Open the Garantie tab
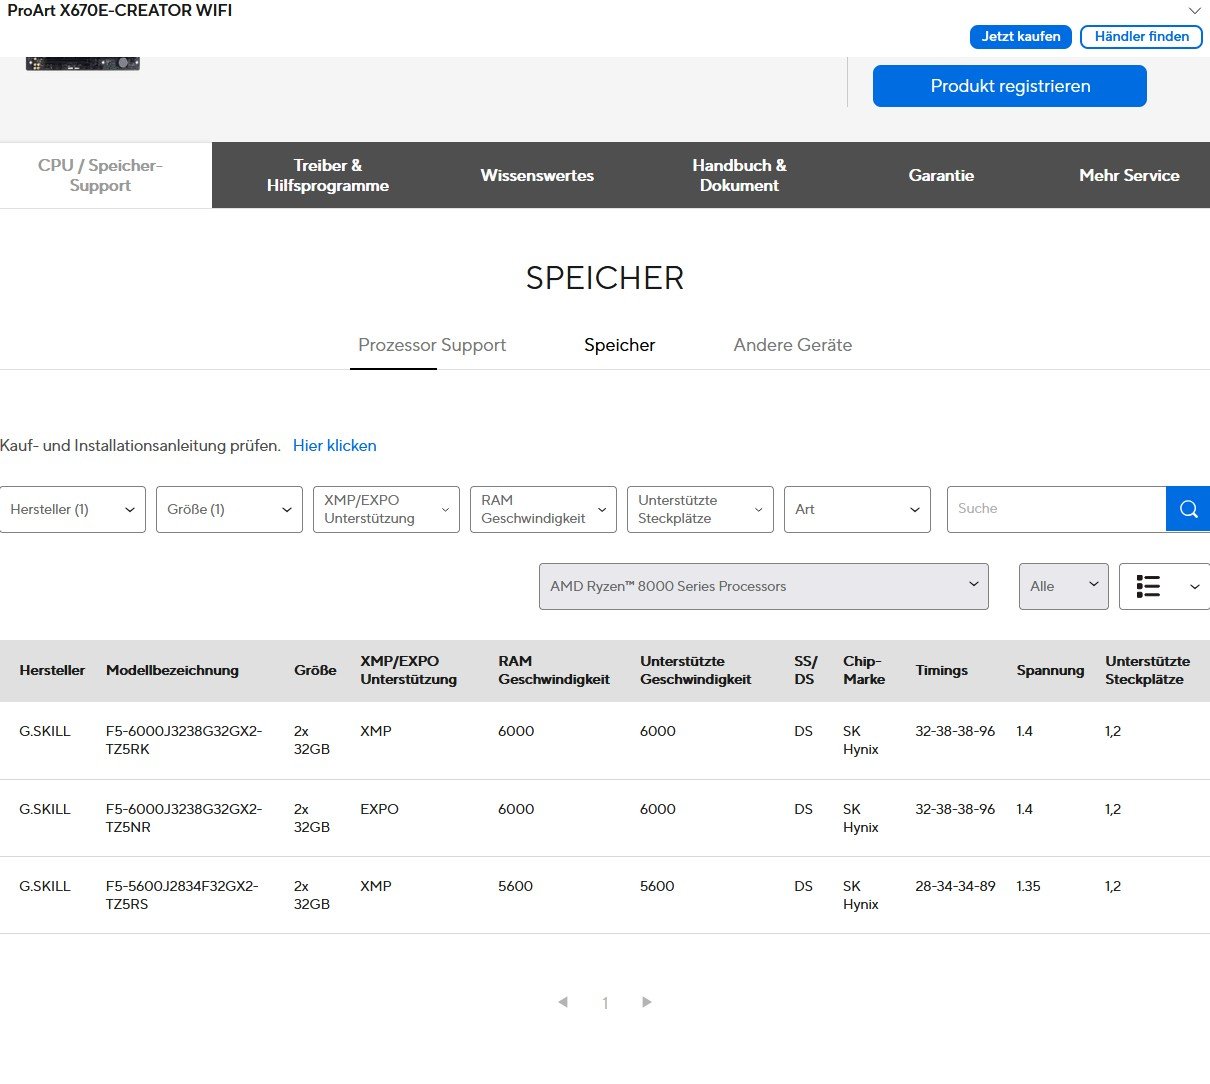1210x1084 pixels. pos(941,175)
